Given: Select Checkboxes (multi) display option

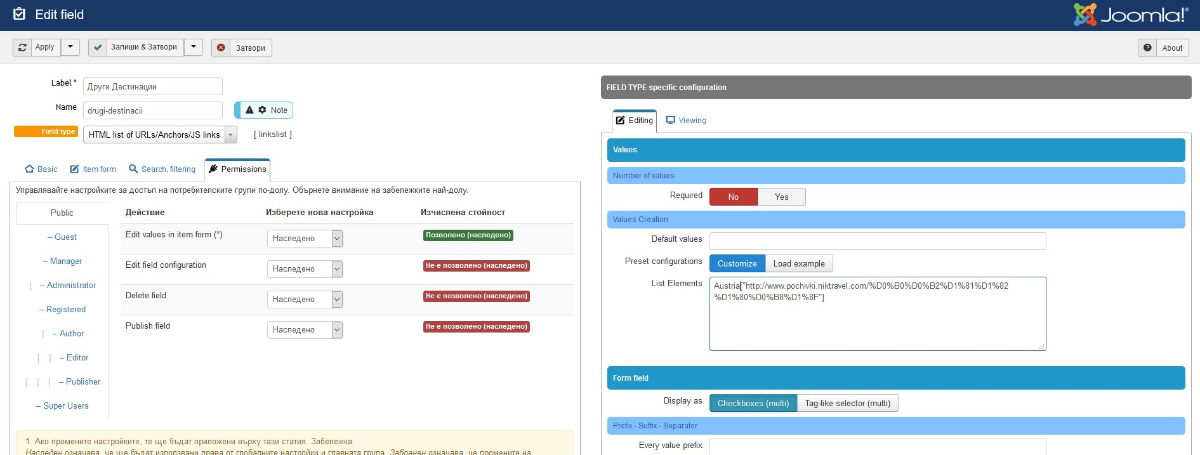Looking at the screenshot, I should point(753,403).
